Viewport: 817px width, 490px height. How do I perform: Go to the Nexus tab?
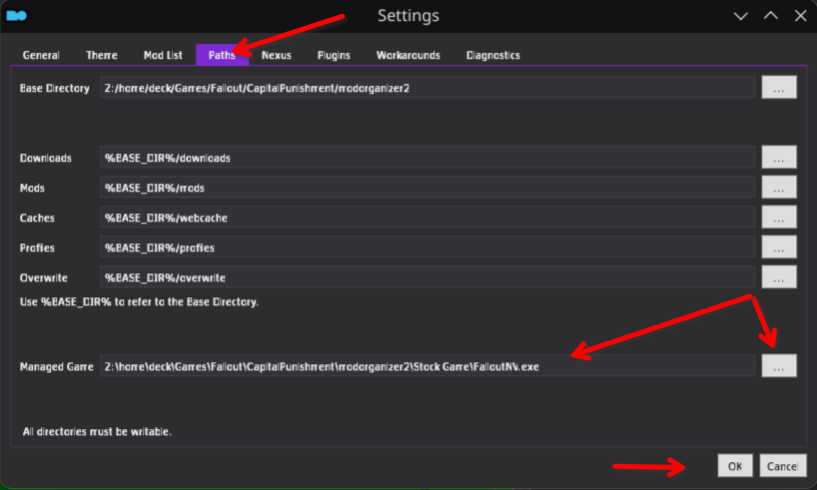(276, 55)
